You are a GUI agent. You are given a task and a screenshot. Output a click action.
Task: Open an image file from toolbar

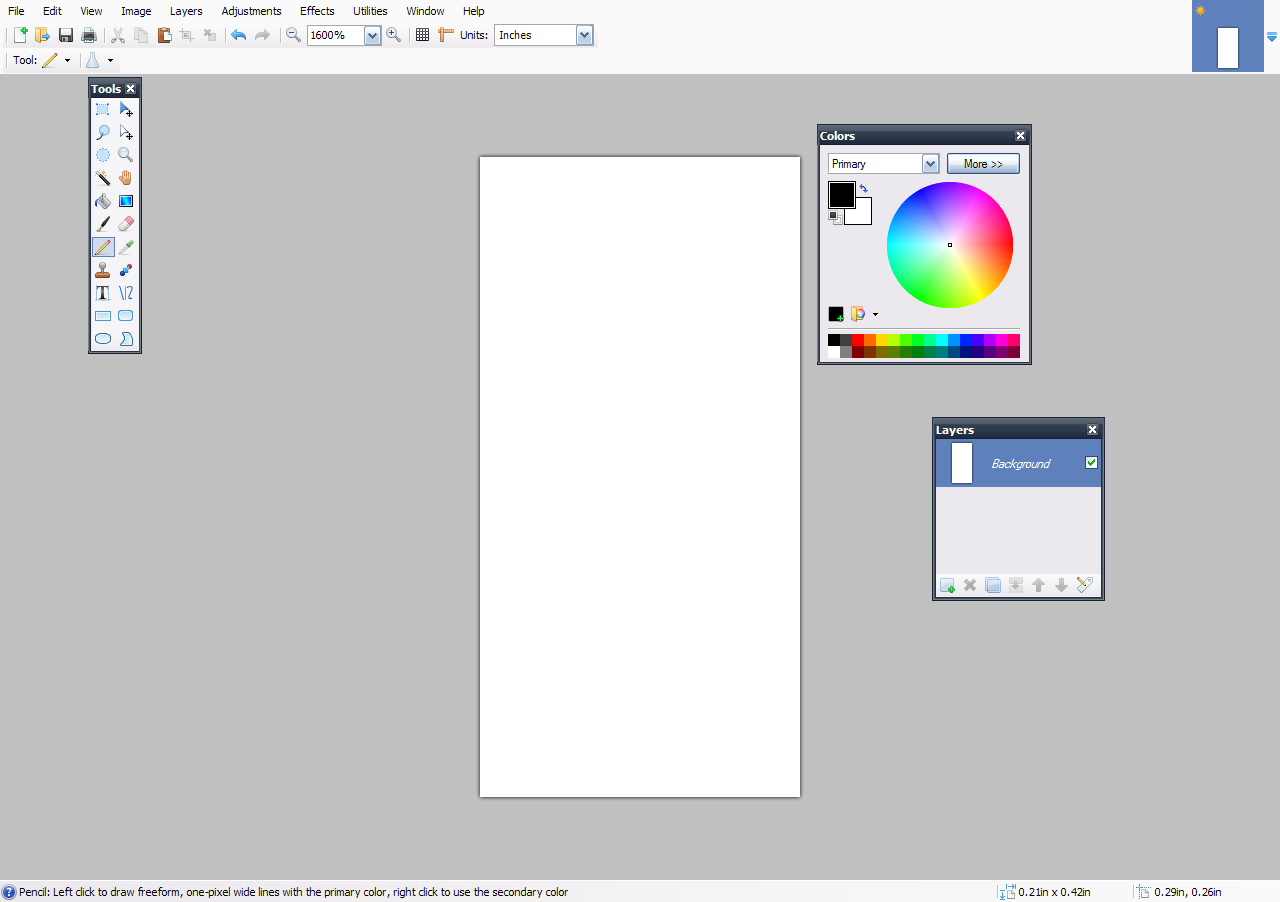(42, 35)
